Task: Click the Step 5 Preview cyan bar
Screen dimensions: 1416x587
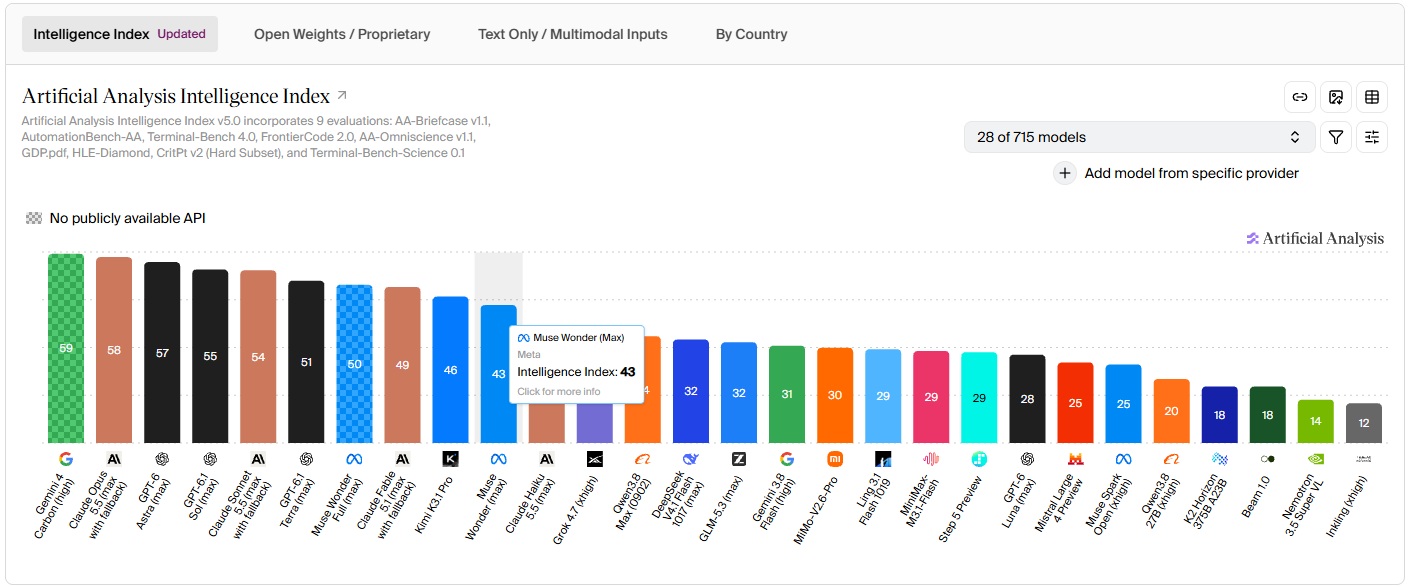Action: pos(979,398)
